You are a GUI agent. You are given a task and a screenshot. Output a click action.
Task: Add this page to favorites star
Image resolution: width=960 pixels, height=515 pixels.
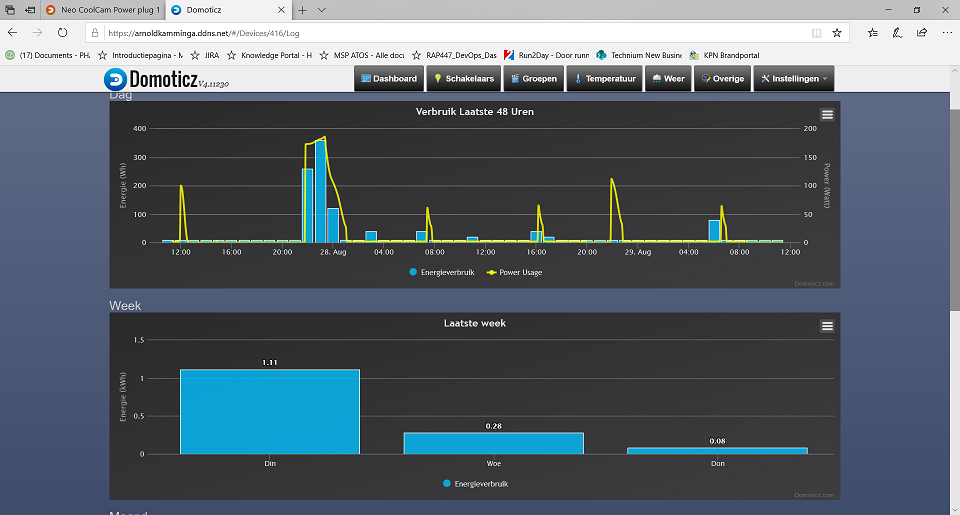(x=837, y=33)
